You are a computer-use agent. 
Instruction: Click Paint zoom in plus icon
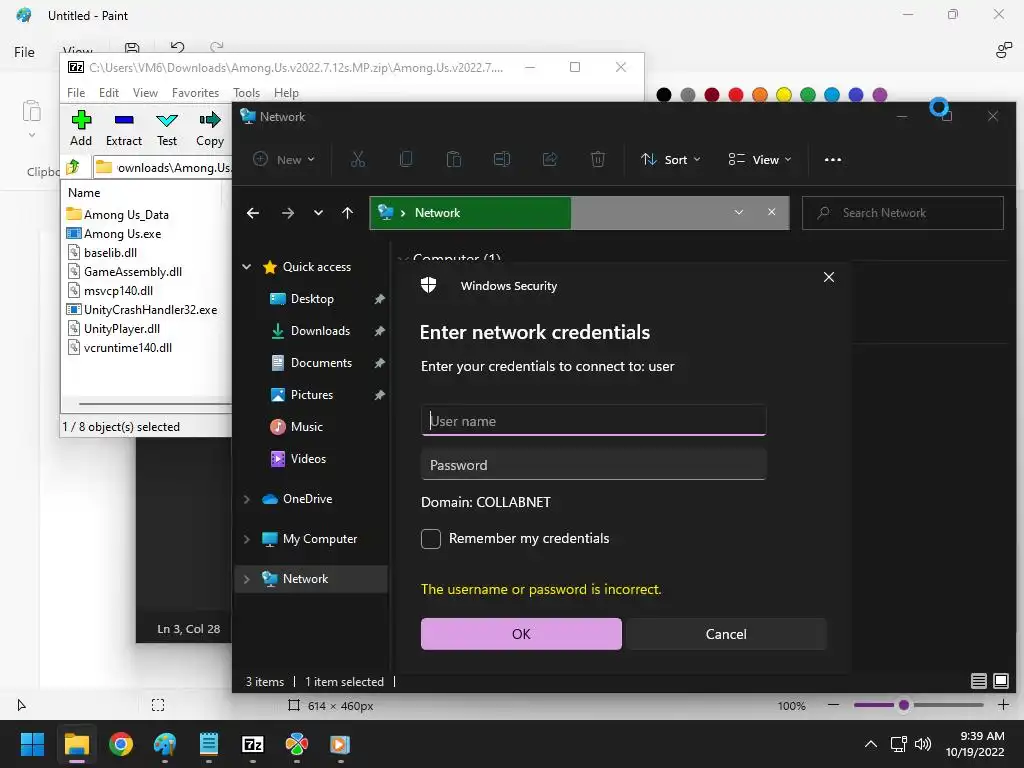coord(1004,705)
